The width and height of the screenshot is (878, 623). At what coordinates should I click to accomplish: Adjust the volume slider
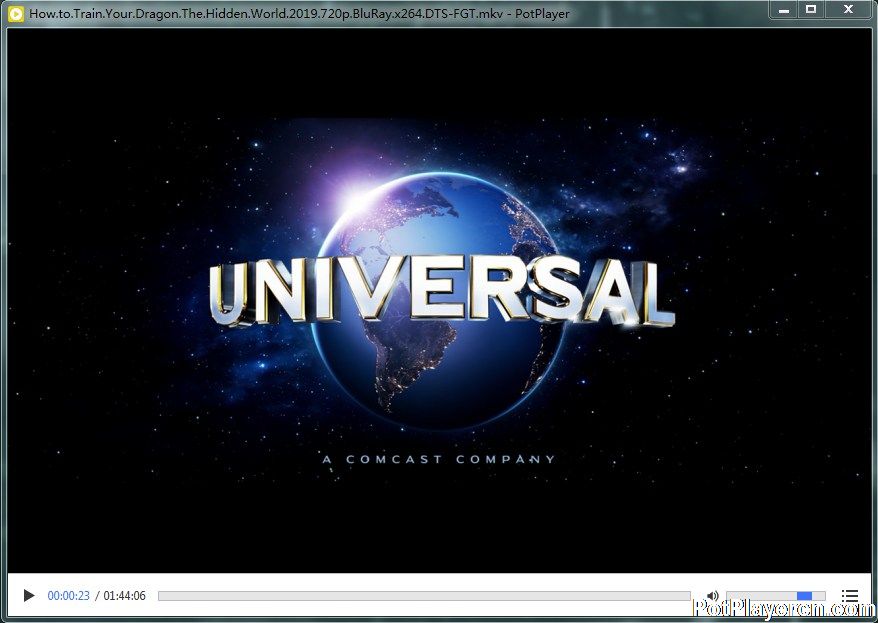(776, 596)
